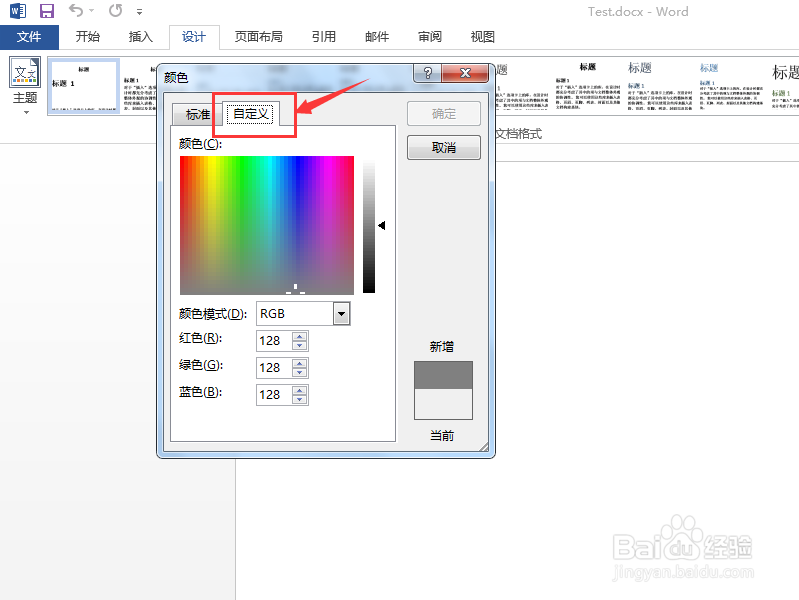Redo the last action

[116, 10]
